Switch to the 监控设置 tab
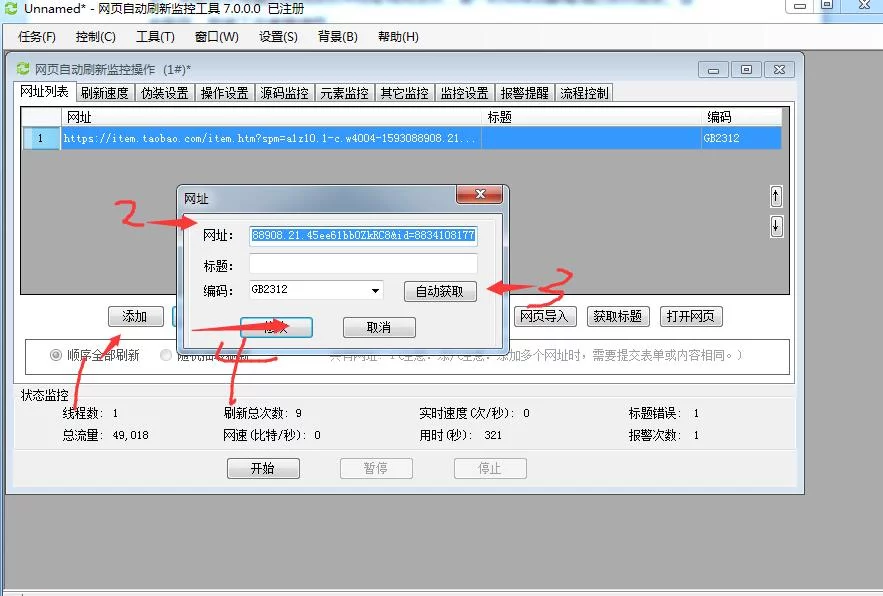This screenshot has height=596, width=883. [x=465, y=93]
